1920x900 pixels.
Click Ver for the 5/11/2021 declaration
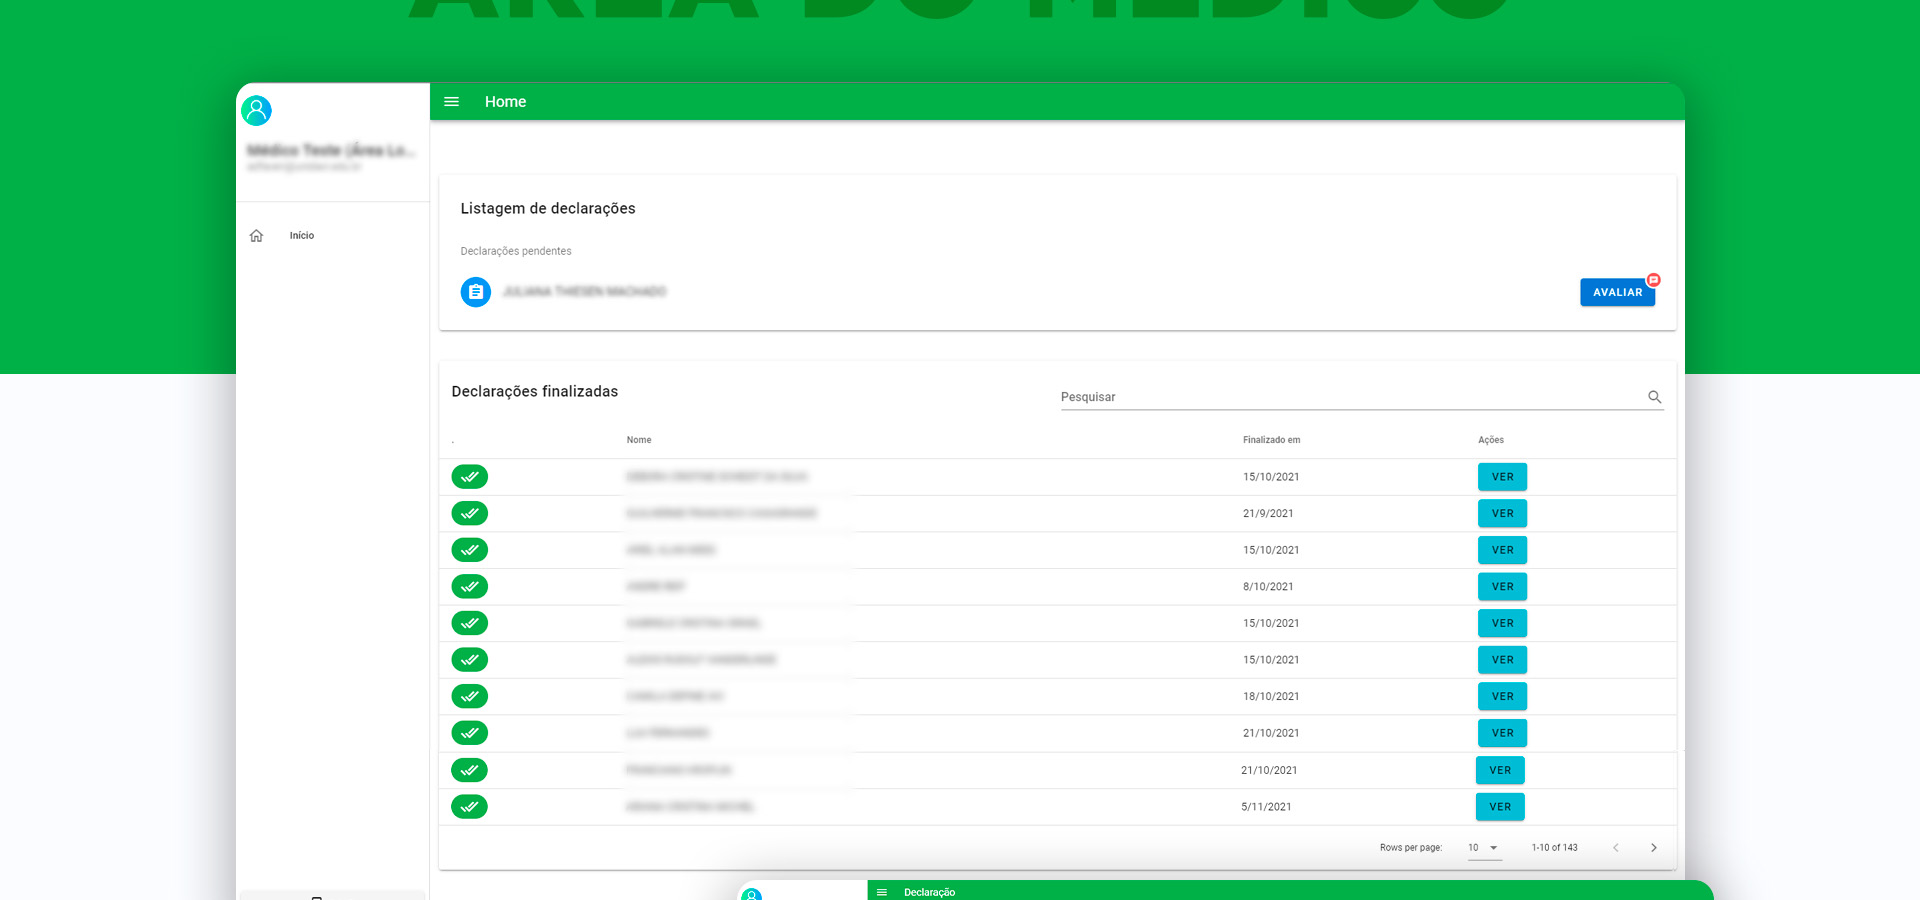(1500, 807)
